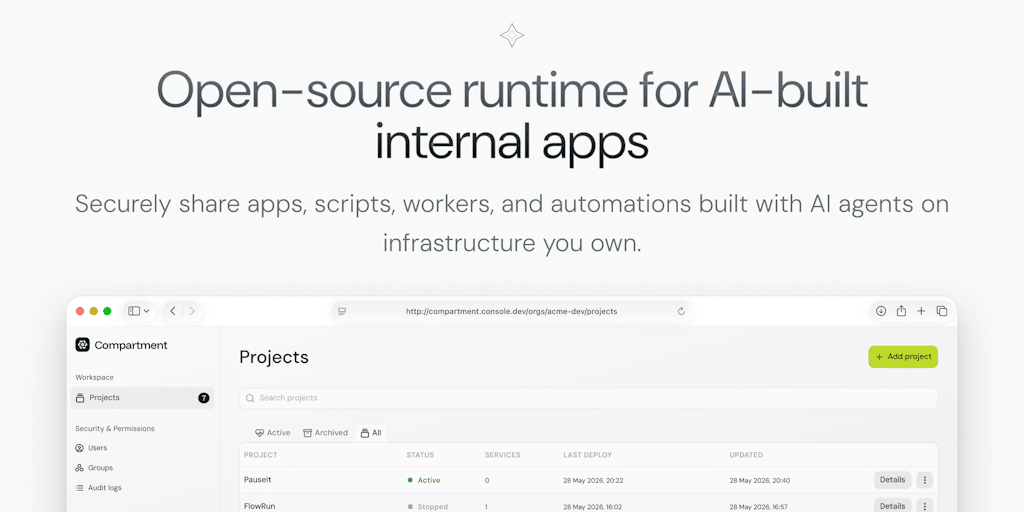
Task: Click the compartment.console.dev address bar
Action: (x=511, y=312)
